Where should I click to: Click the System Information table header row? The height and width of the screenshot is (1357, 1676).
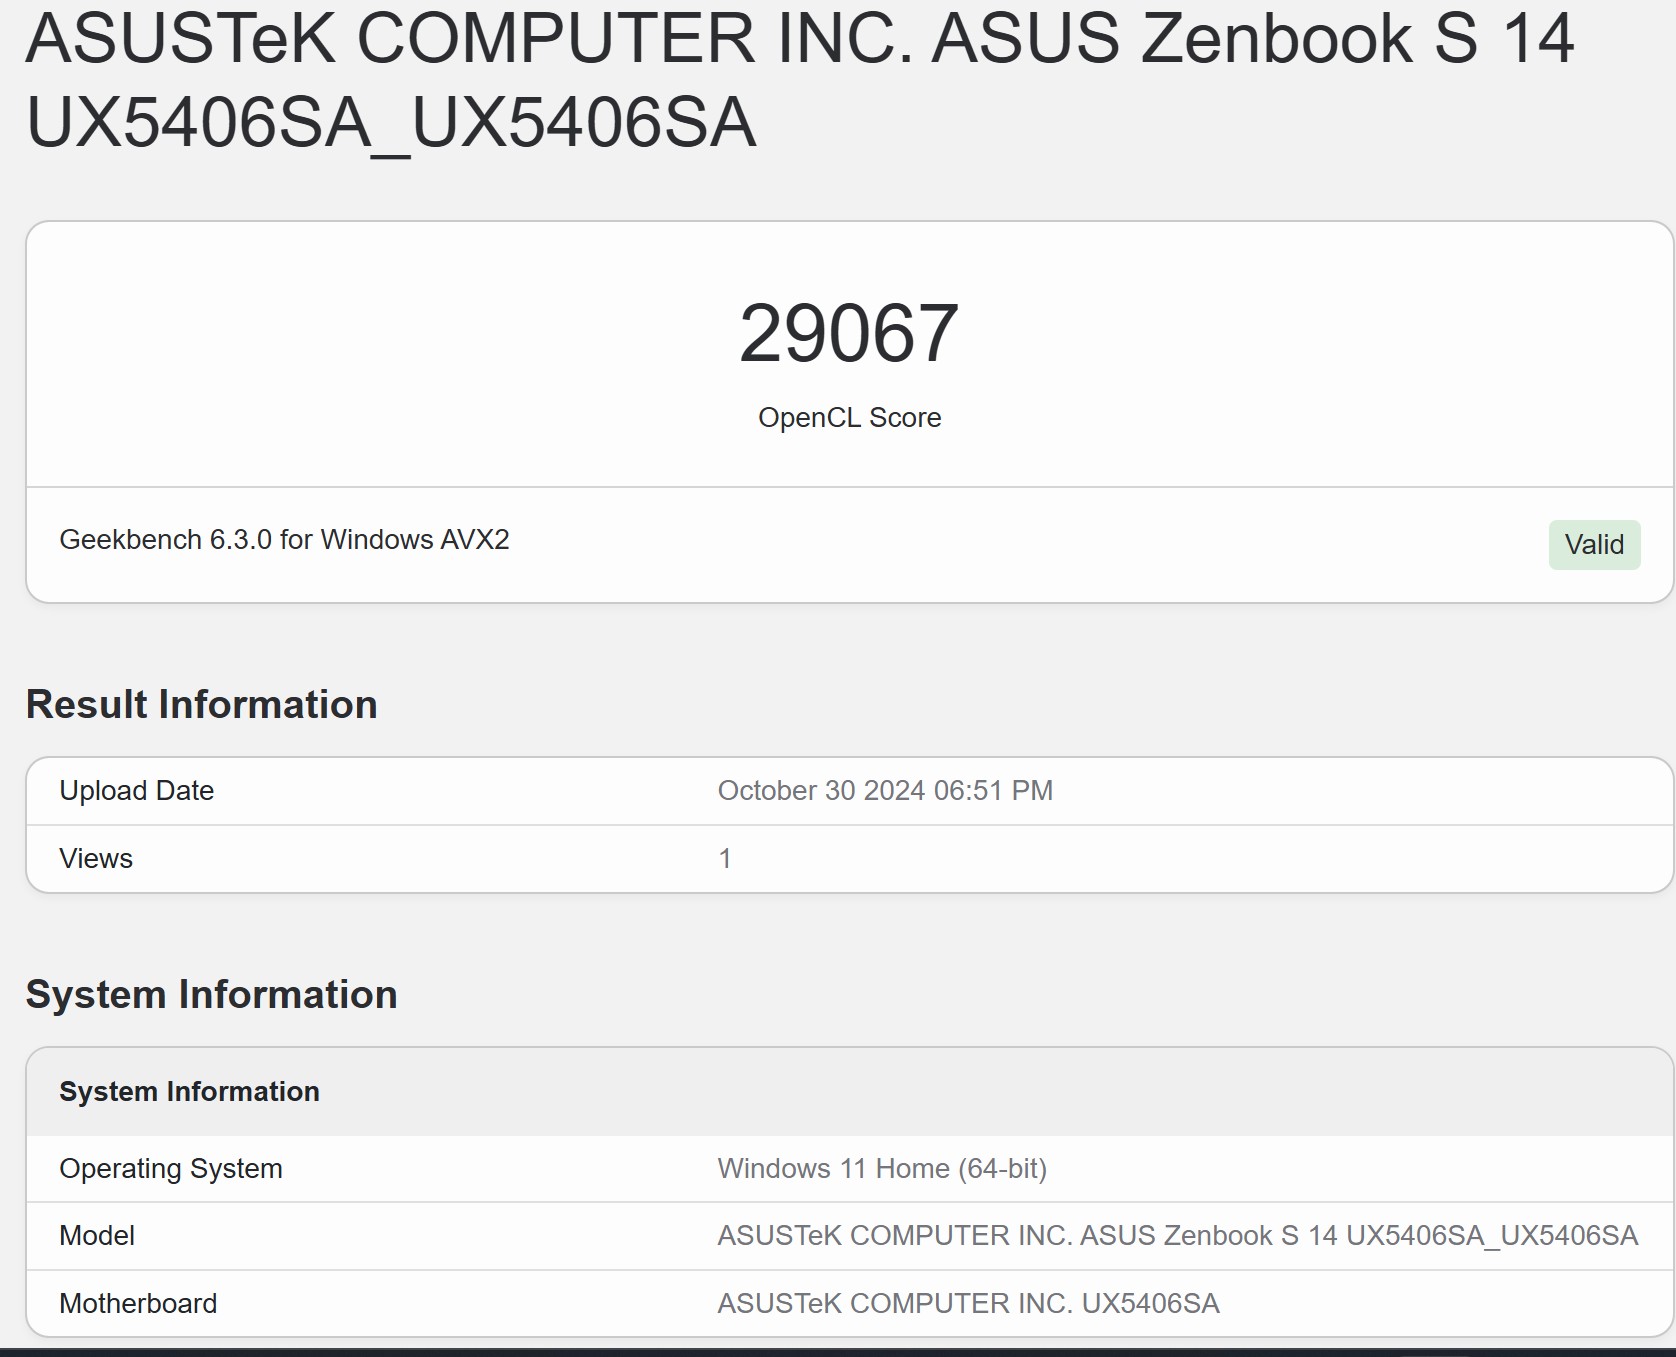pos(189,1092)
